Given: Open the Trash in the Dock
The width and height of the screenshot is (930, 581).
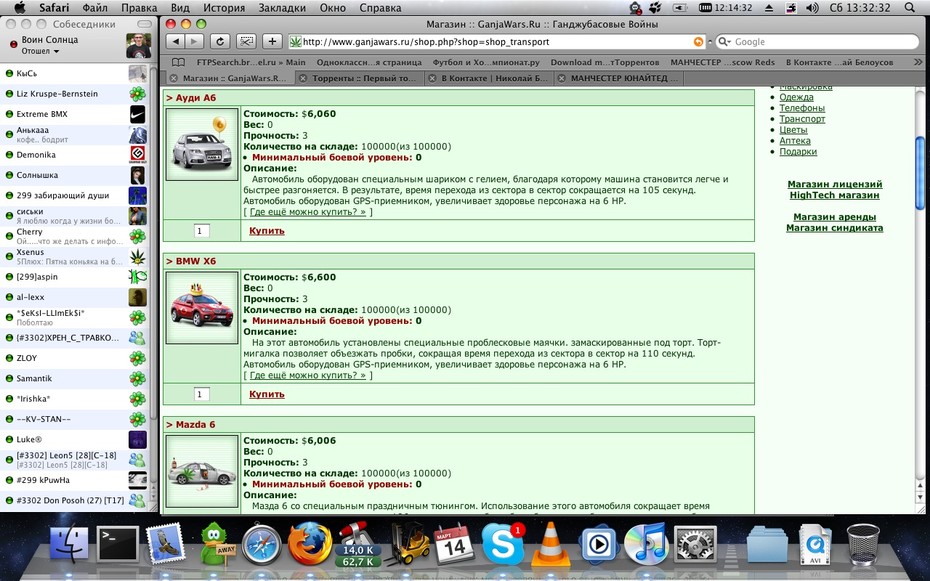Looking at the screenshot, I should coord(863,543).
